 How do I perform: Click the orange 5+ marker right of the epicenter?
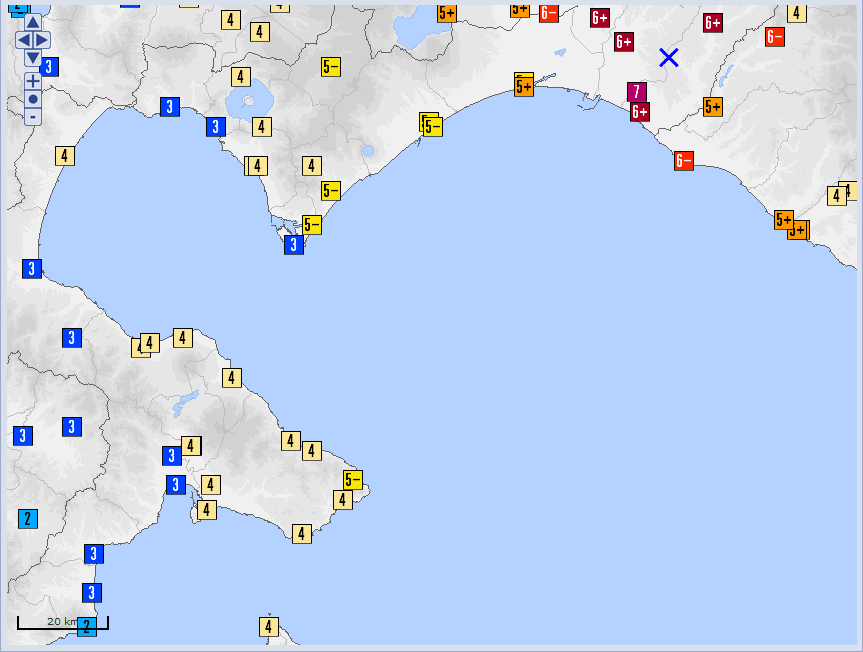[x=713, y=106]
